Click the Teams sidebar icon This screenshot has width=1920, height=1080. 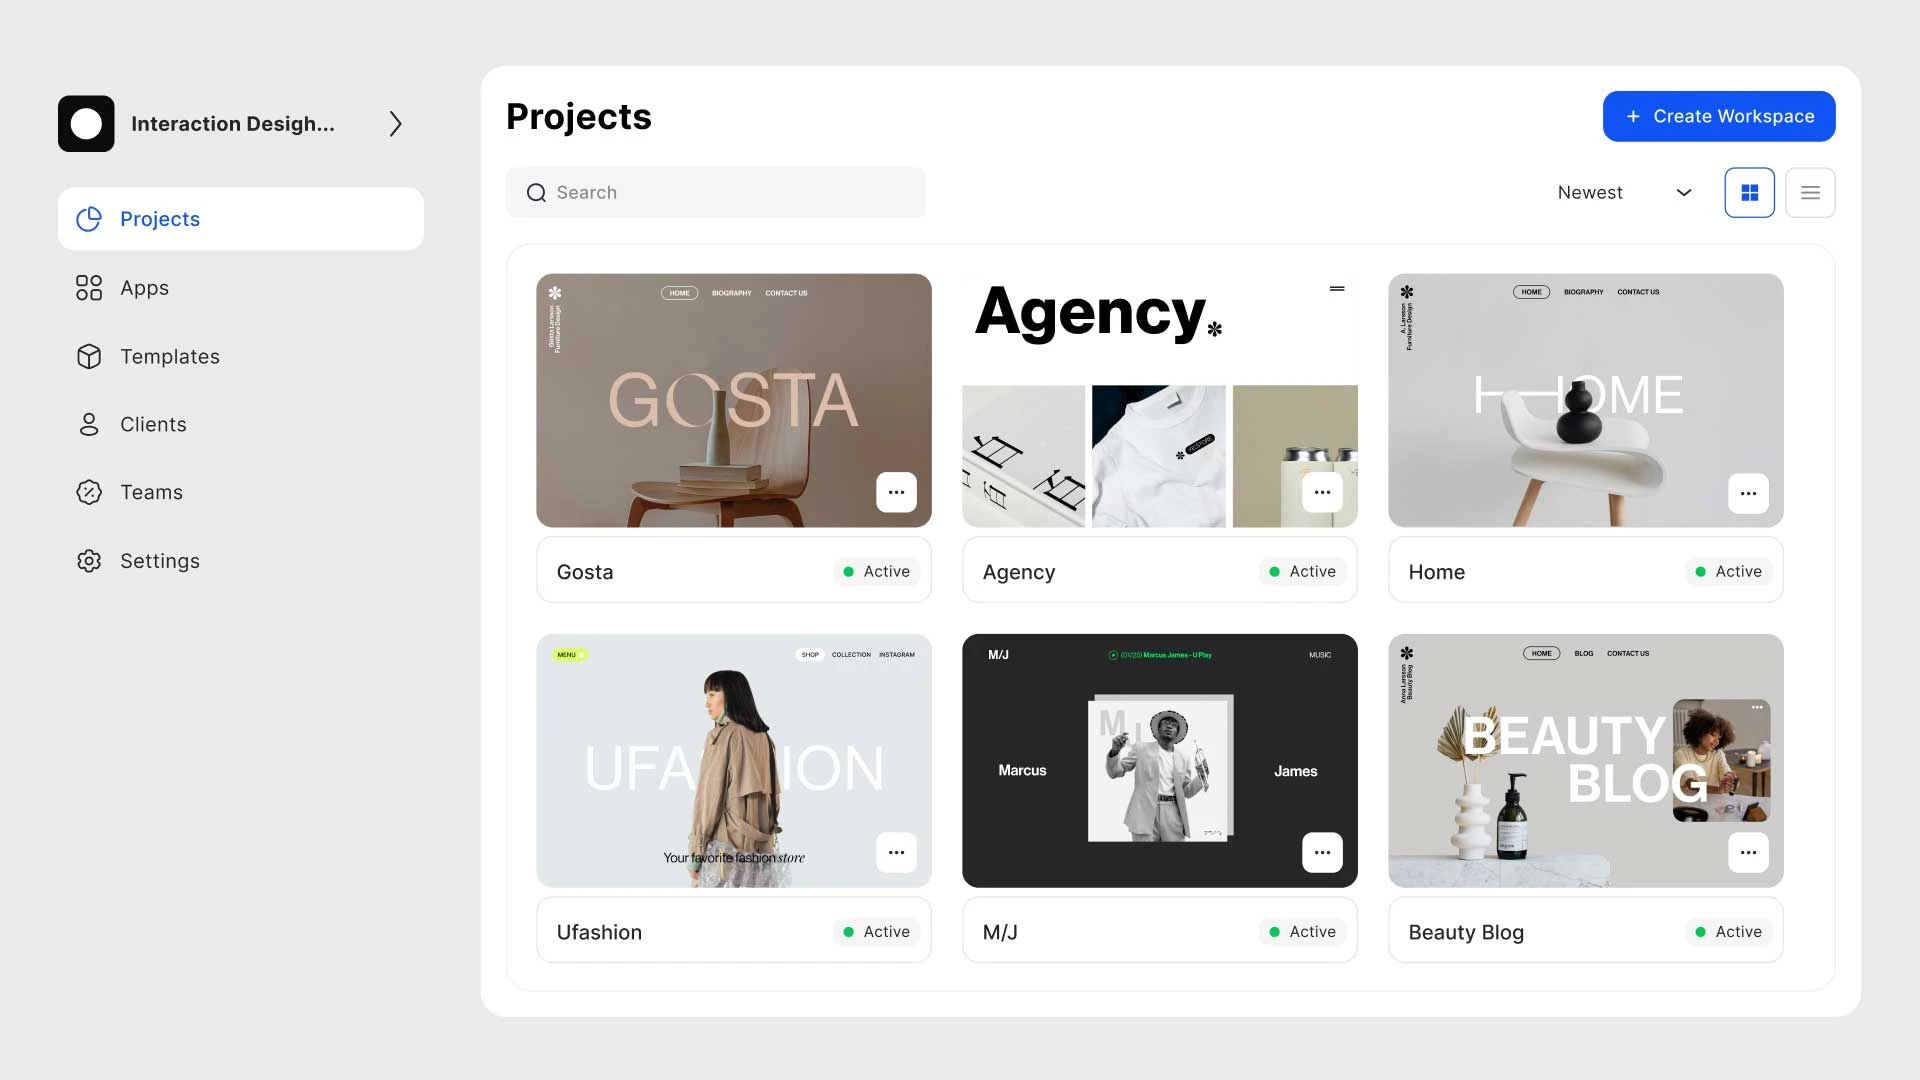(x=88, y=492)
